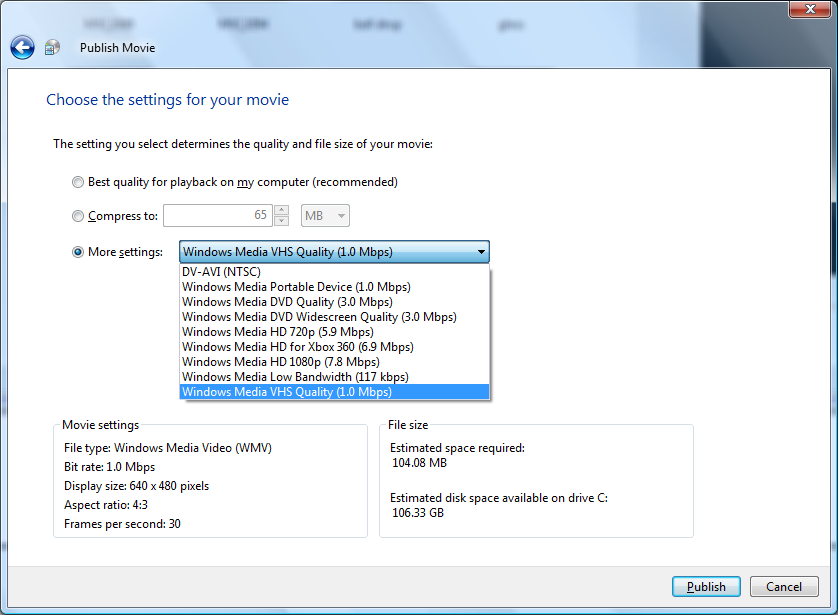Click the Publish Movie title text
Viewport: 838px width, 615px height.
click(x=118, y=48)
